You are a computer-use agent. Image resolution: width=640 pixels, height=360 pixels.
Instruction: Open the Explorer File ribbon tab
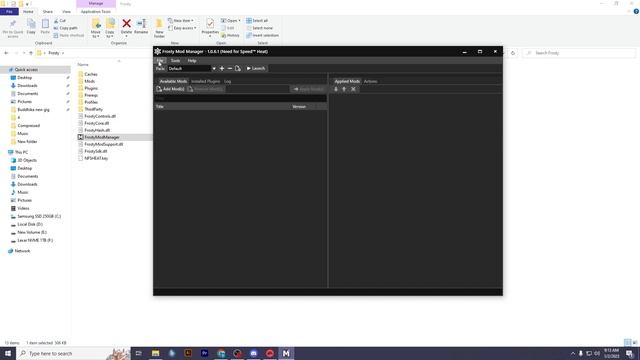tap(9, 12)
